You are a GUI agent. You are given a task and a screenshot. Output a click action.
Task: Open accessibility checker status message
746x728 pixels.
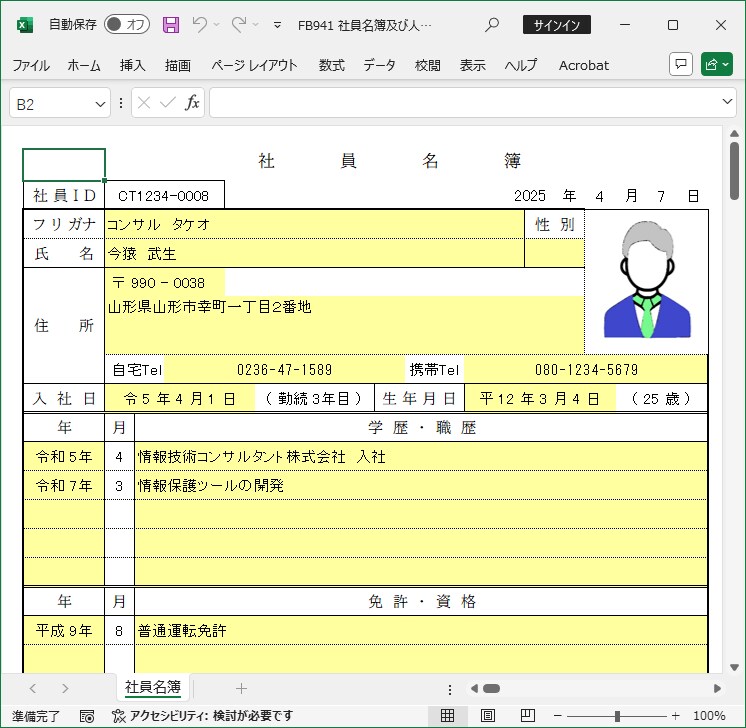coord(203,716)
